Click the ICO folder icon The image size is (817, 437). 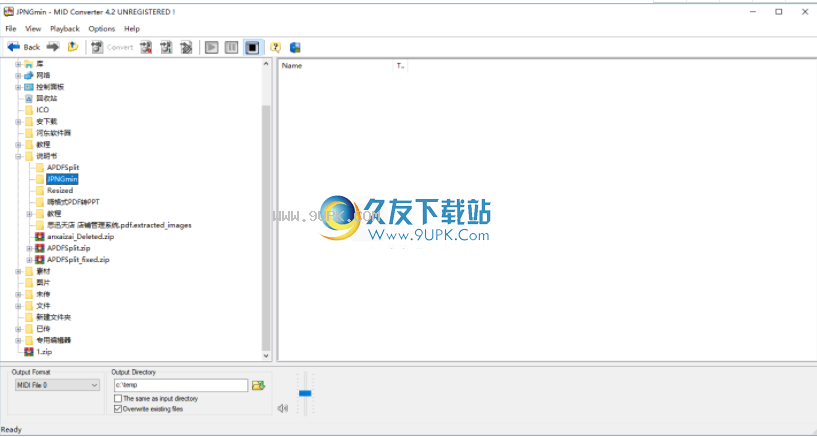pos(29,110)
